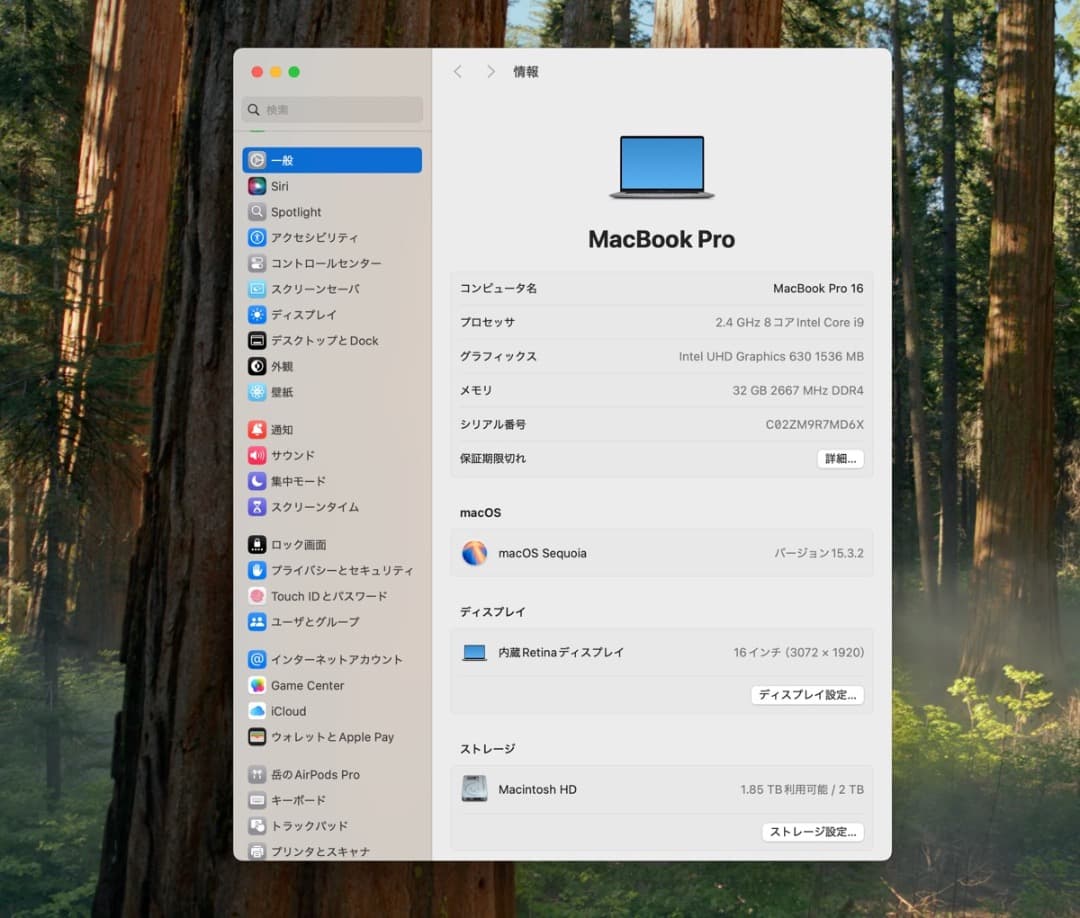This screenshot has width=1080, height=918.
Task: Open ストレージ設定 (Storage Settings)
Action: click(x=812, y=831)
